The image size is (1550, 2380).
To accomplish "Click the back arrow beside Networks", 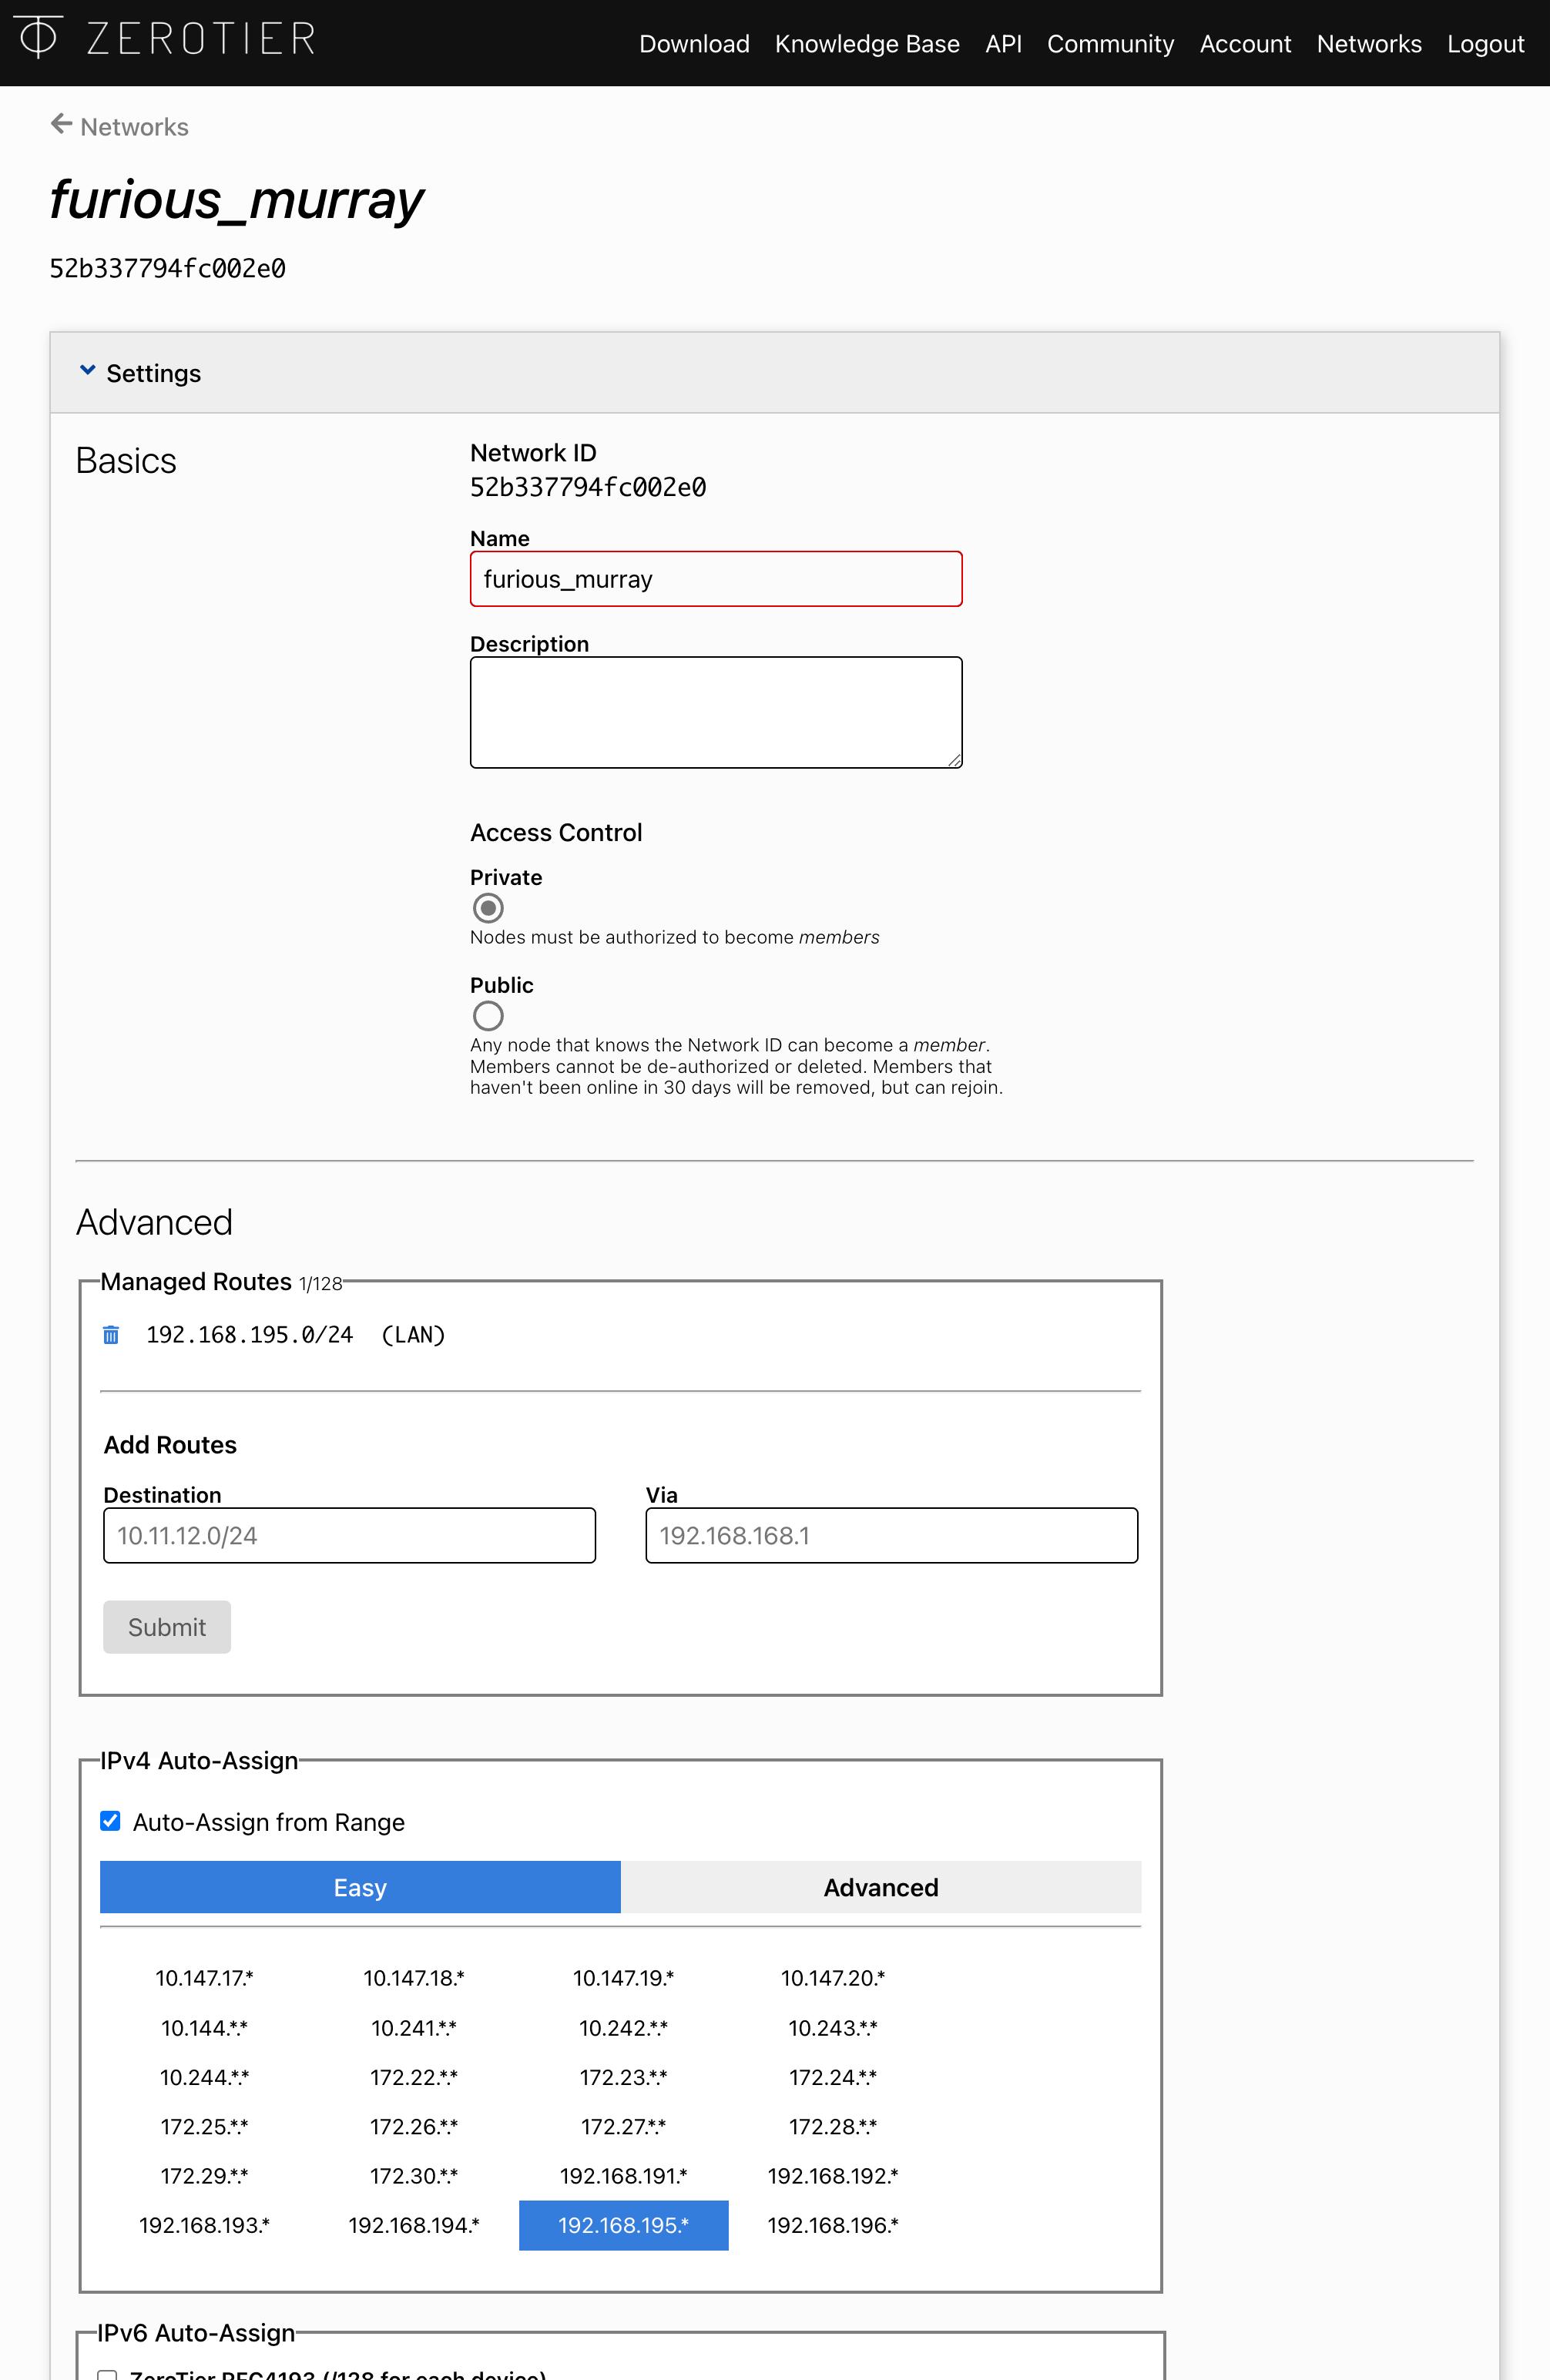I will pos(61,124).
